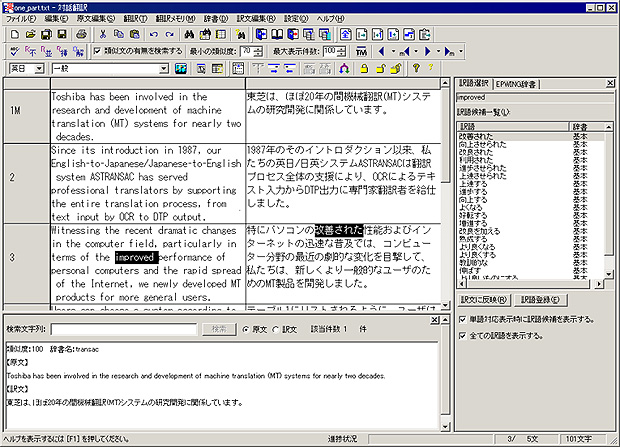Toggle the similar sentence search checkbox
The image size is (620, 447).
[97, 51]
